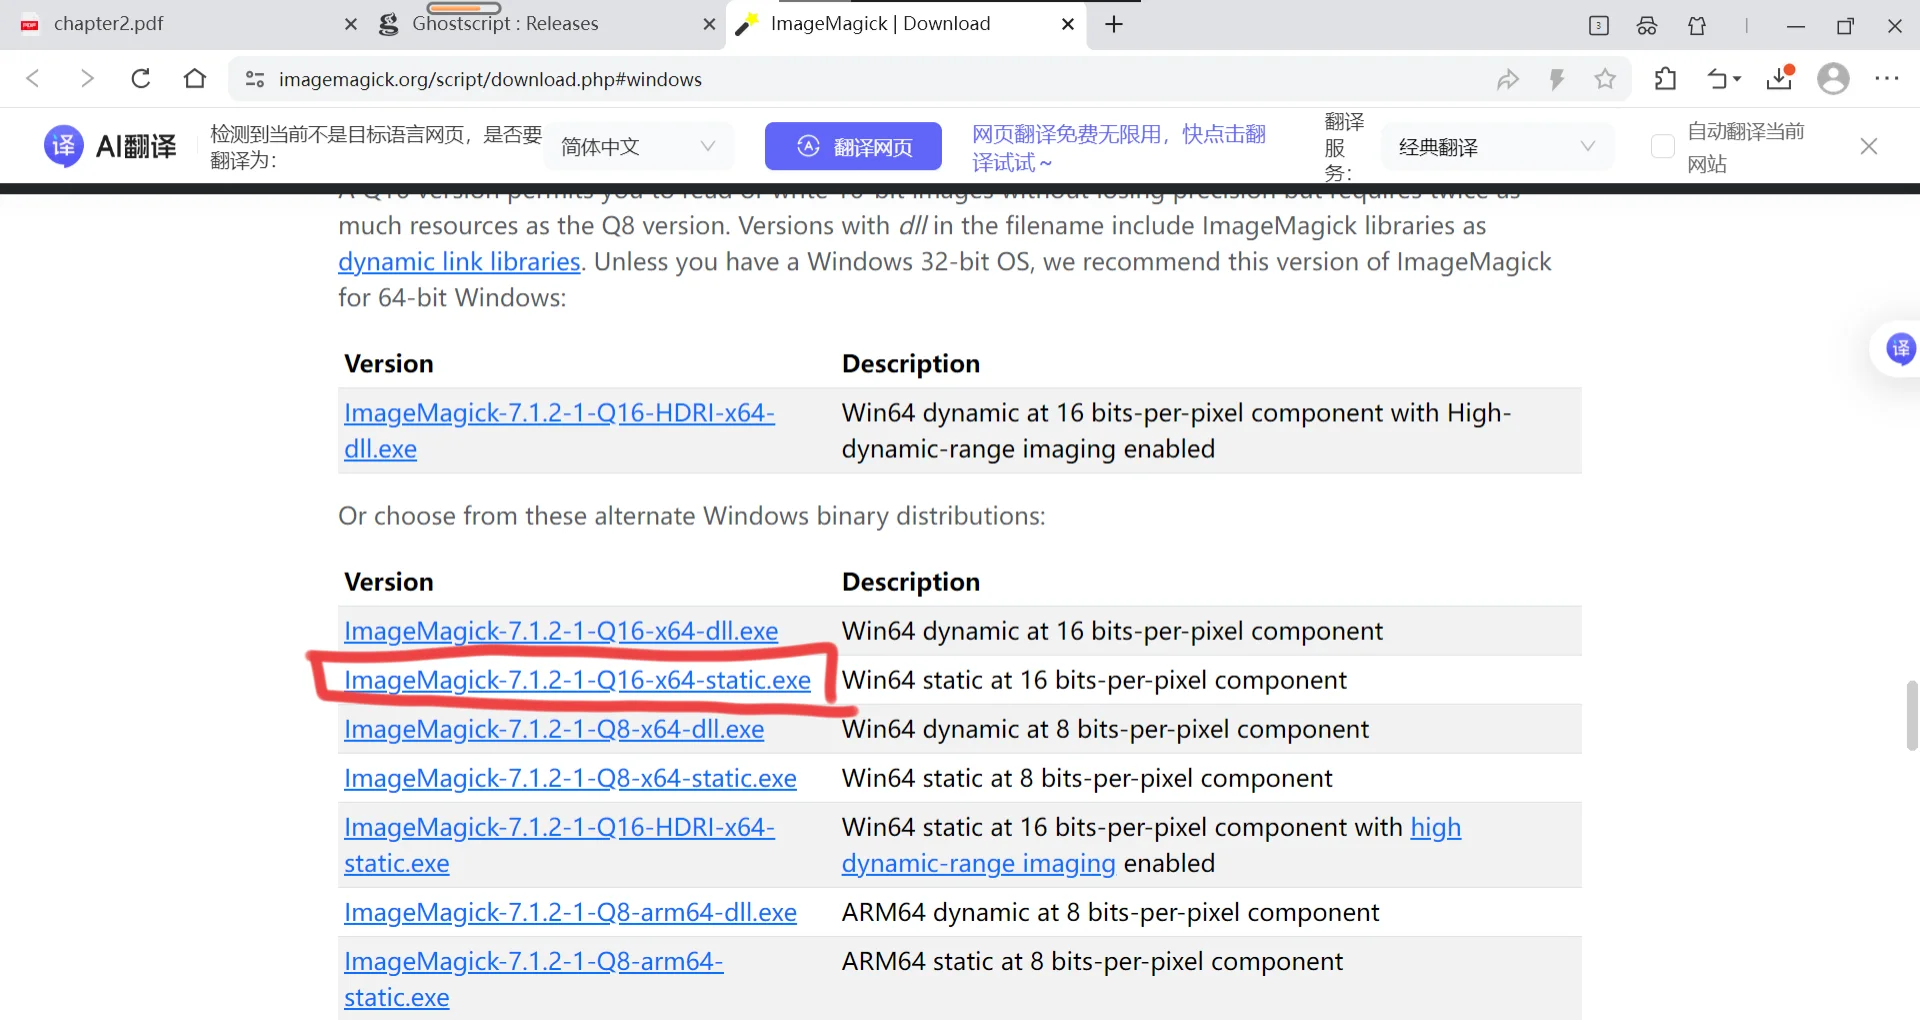Click the AI翻译 logo icon
Viewport: 1920px width, 1020px height.
[63, 146]
